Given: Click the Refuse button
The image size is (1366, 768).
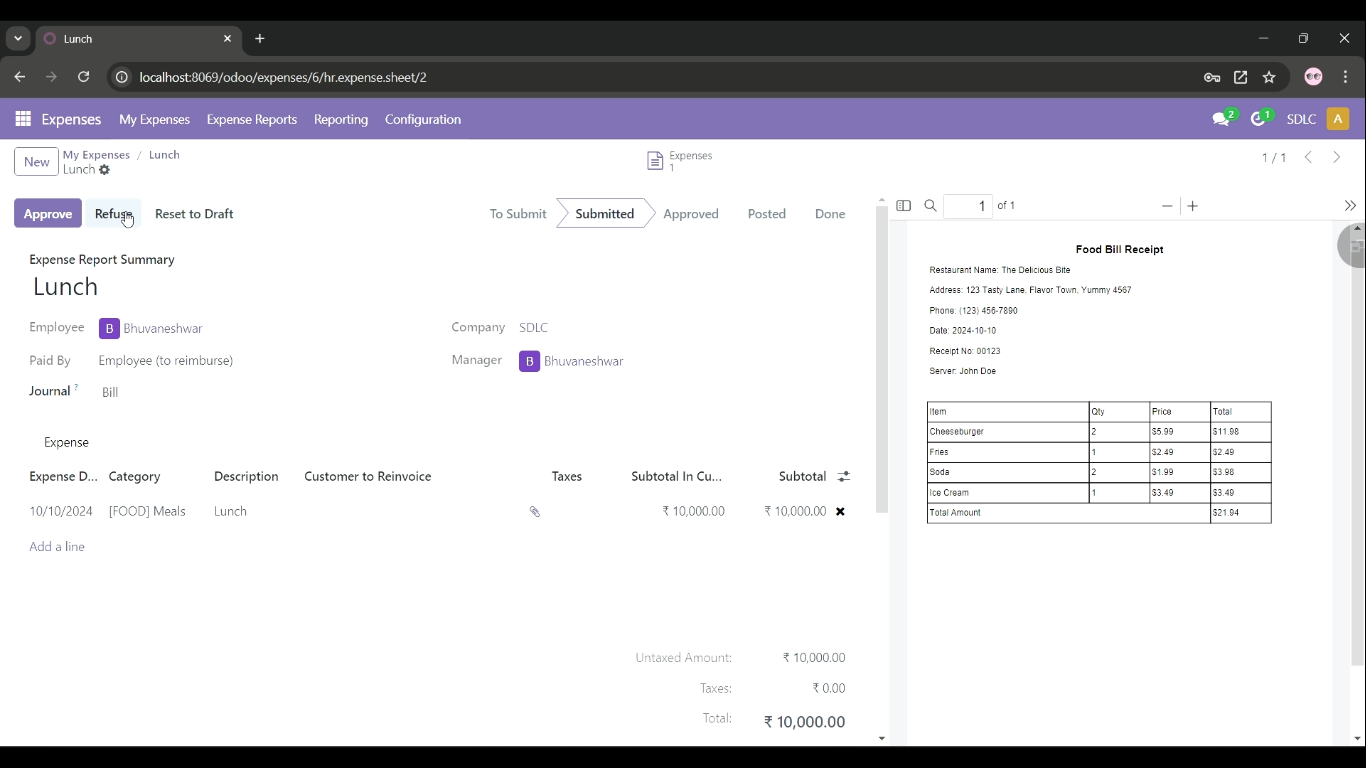Looking at the screenshot, I should pyautogui.click(x=113, y=213).
